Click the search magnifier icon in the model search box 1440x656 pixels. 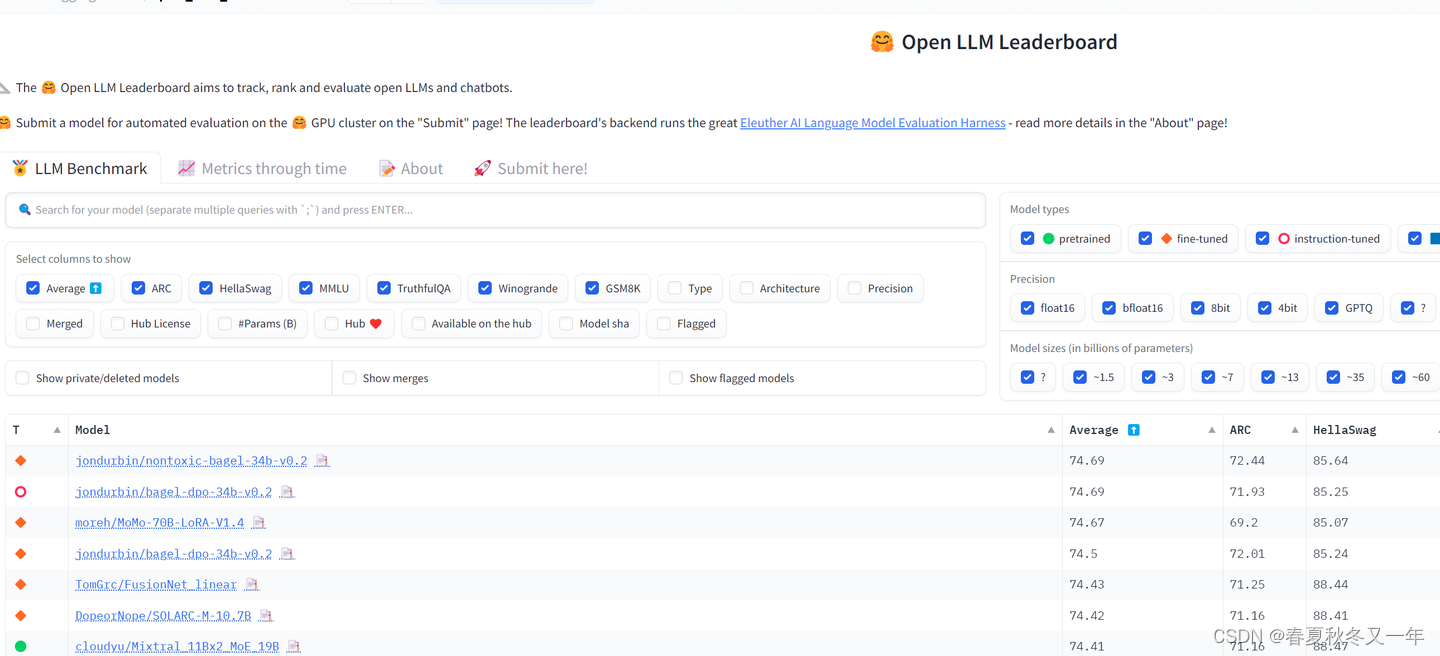25,210
